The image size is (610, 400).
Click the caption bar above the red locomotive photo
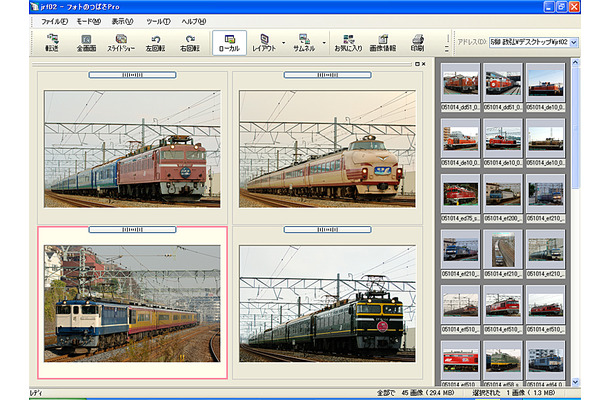tap(132, 75)
